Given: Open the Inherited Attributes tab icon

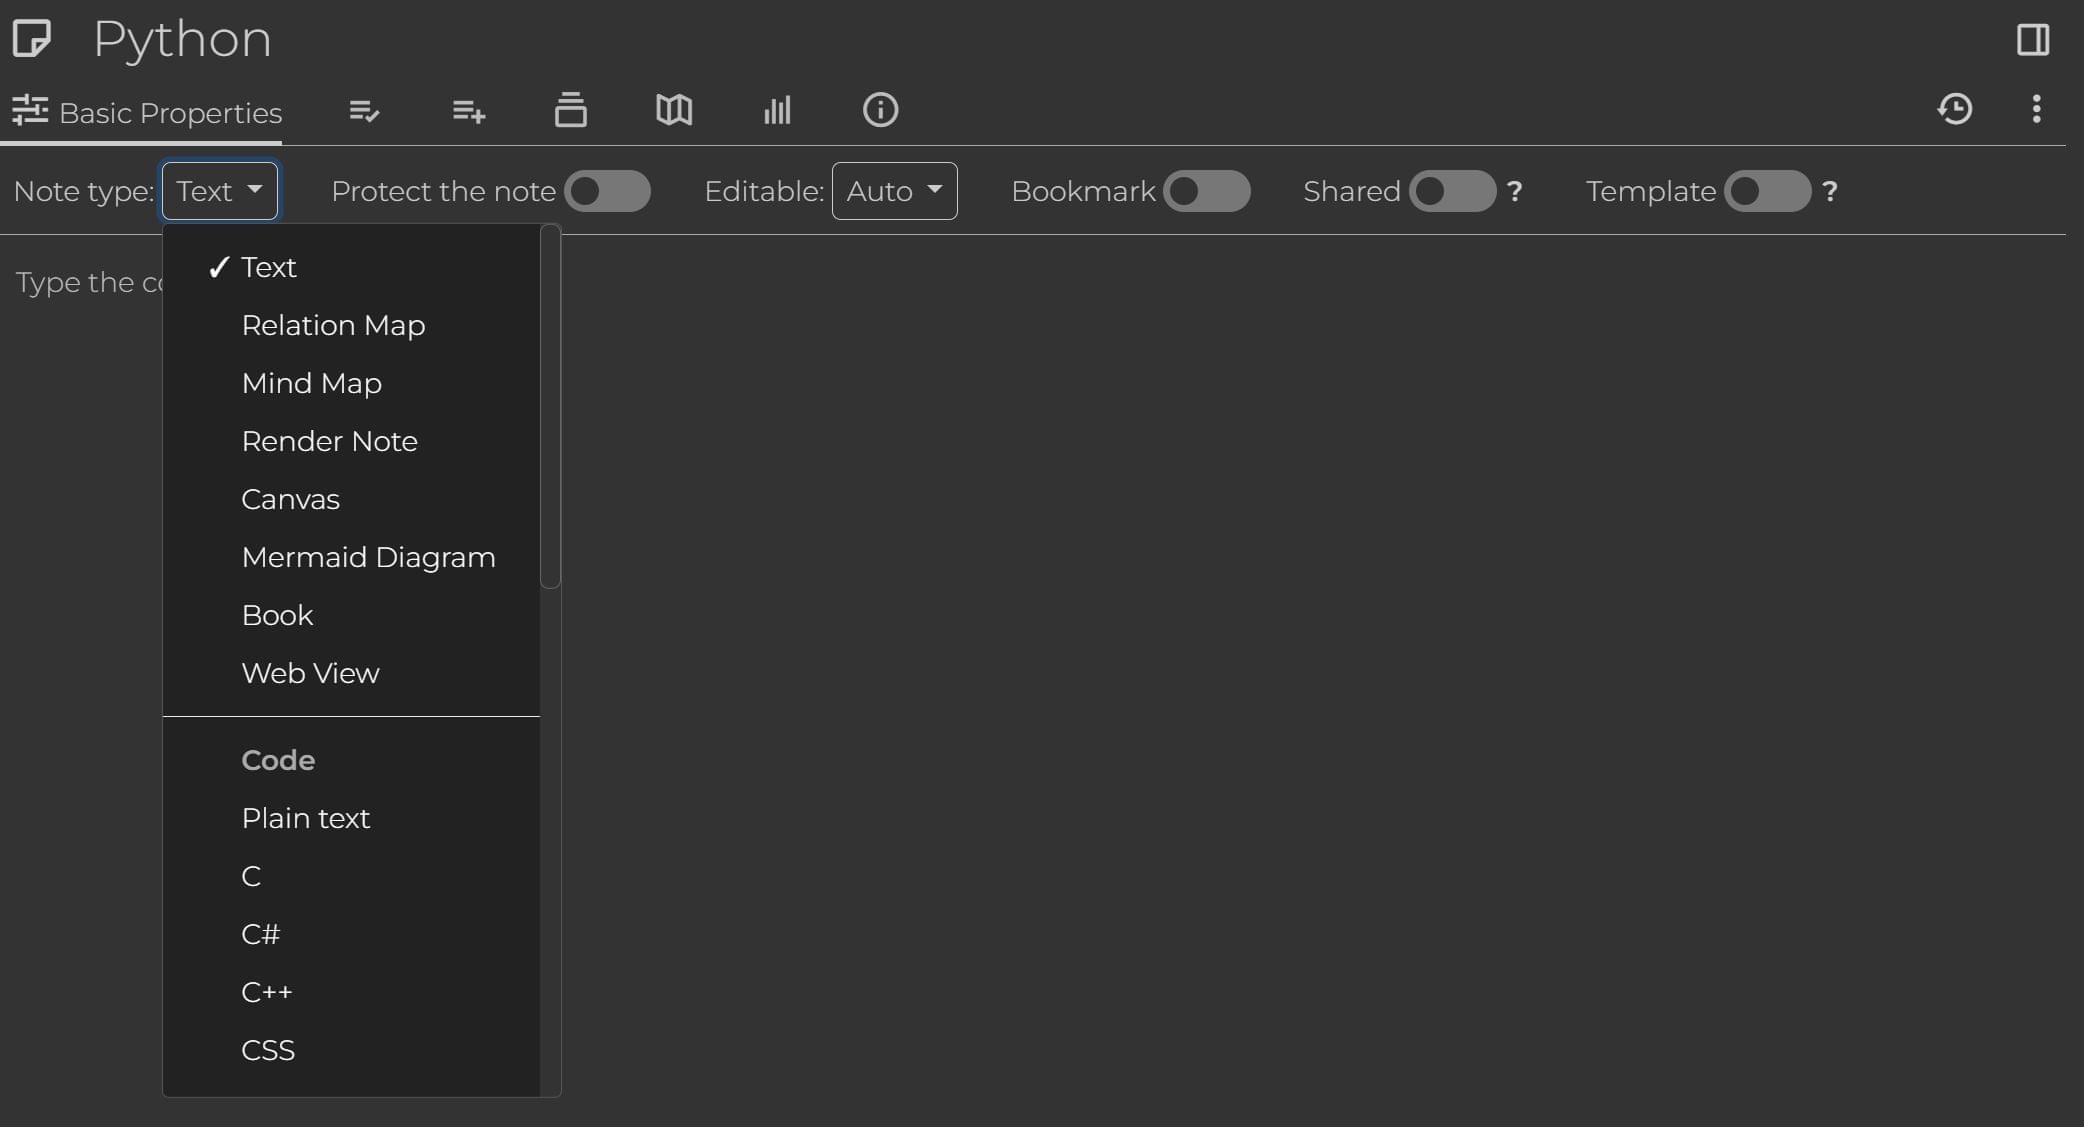Looking at the screenshot, I should point(468,110).
